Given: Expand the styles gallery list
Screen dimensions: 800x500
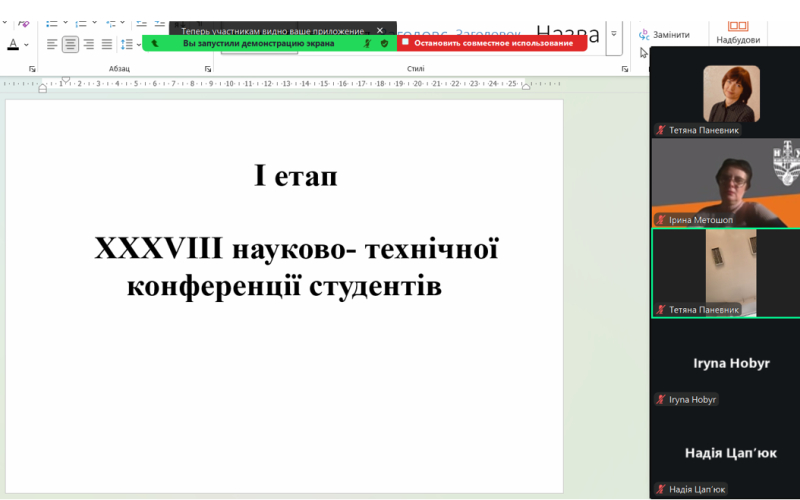Looking at the screenshot, I should coord(614,34).
